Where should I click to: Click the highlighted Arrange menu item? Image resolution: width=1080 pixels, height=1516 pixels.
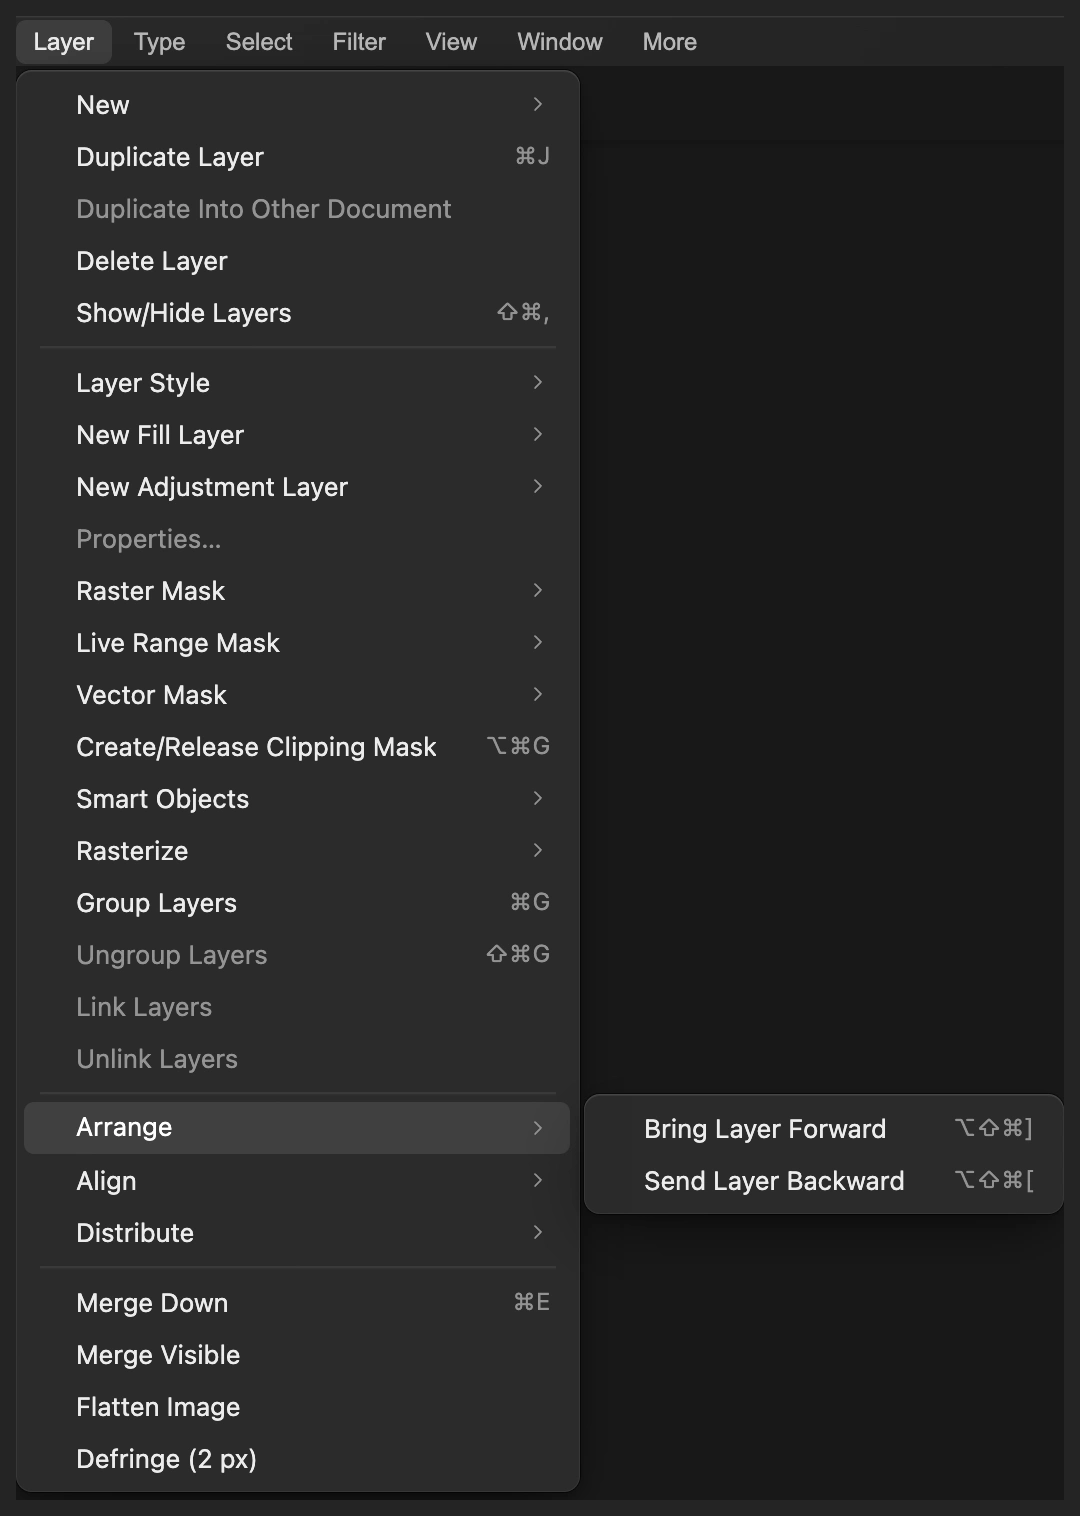297,1128
